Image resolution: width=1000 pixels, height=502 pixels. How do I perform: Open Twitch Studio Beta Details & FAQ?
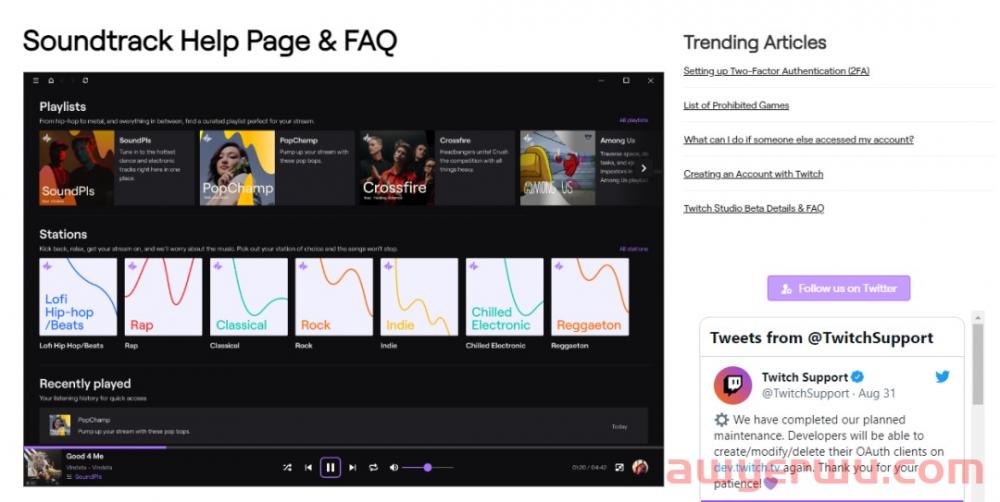coord(754,208)
